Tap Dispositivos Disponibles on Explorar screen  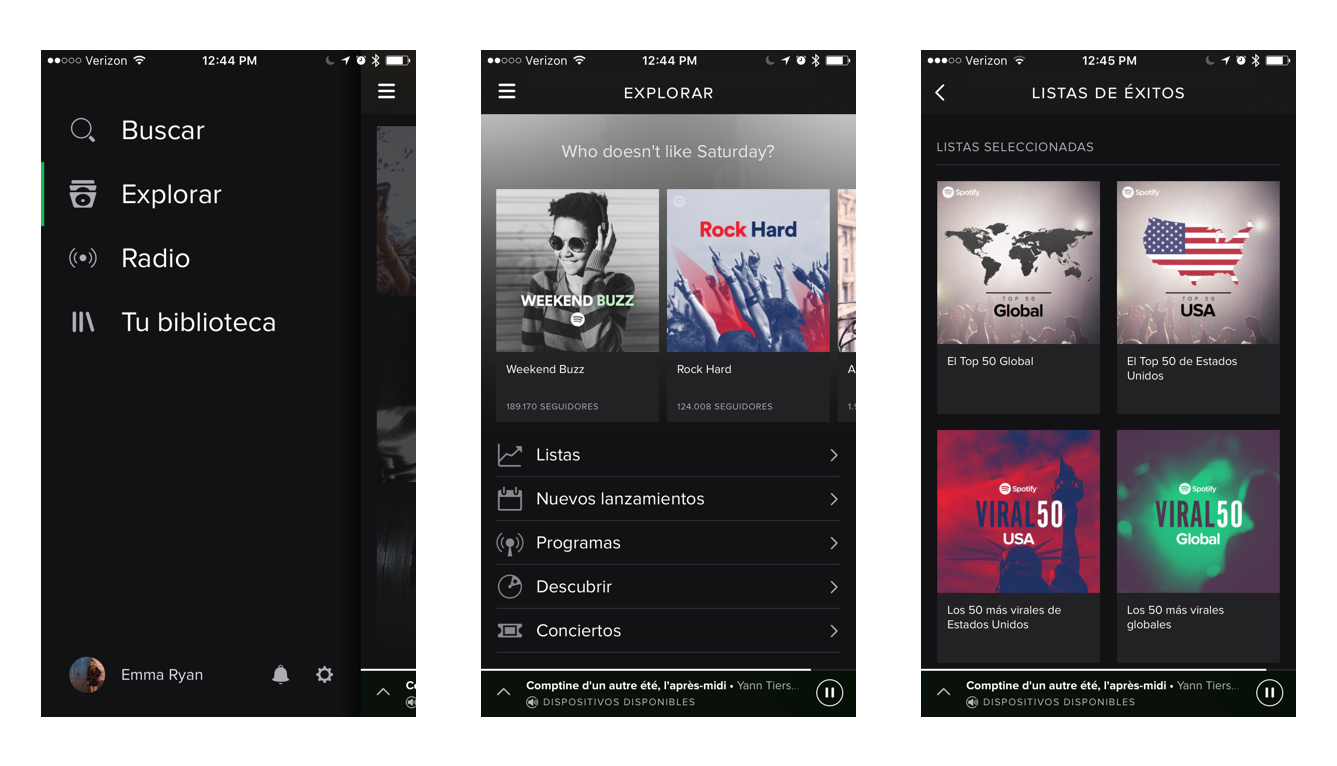pyautogui.click(x=619, y=702)
